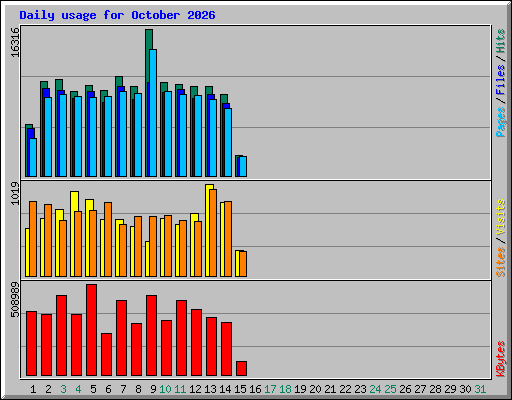Click day 11 on the x-axis
This screenshot has height=400, width=512.
pos(180,389)
